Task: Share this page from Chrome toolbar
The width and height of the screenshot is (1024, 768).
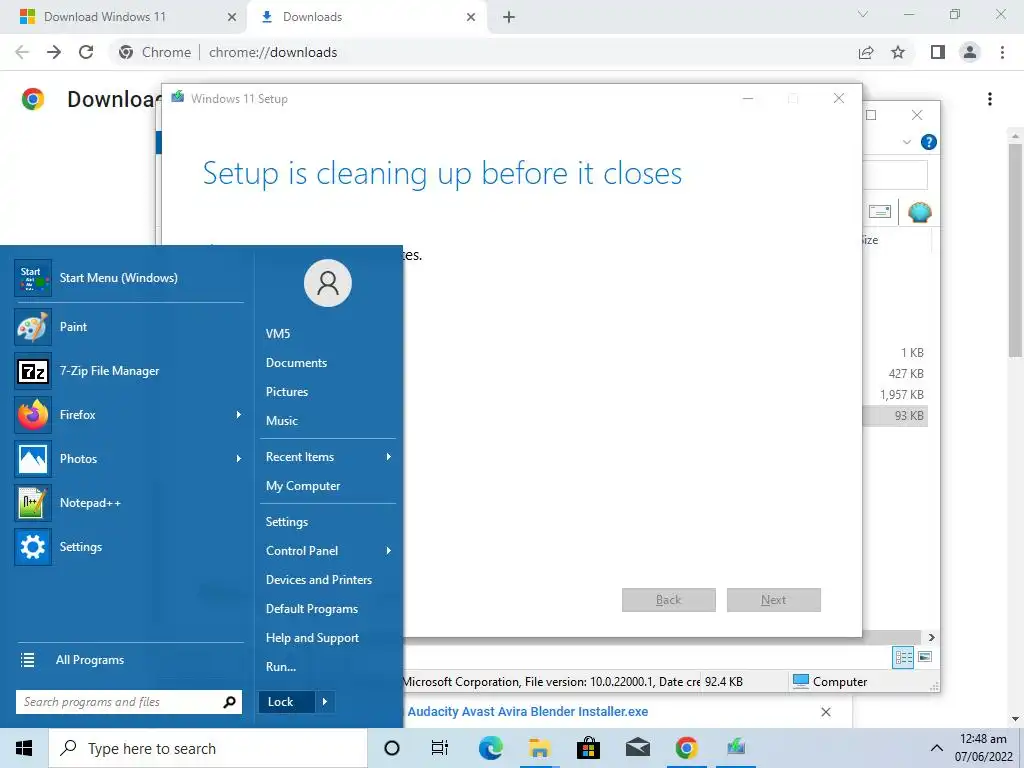Action: pyautogui.click(x=866, y=52)
